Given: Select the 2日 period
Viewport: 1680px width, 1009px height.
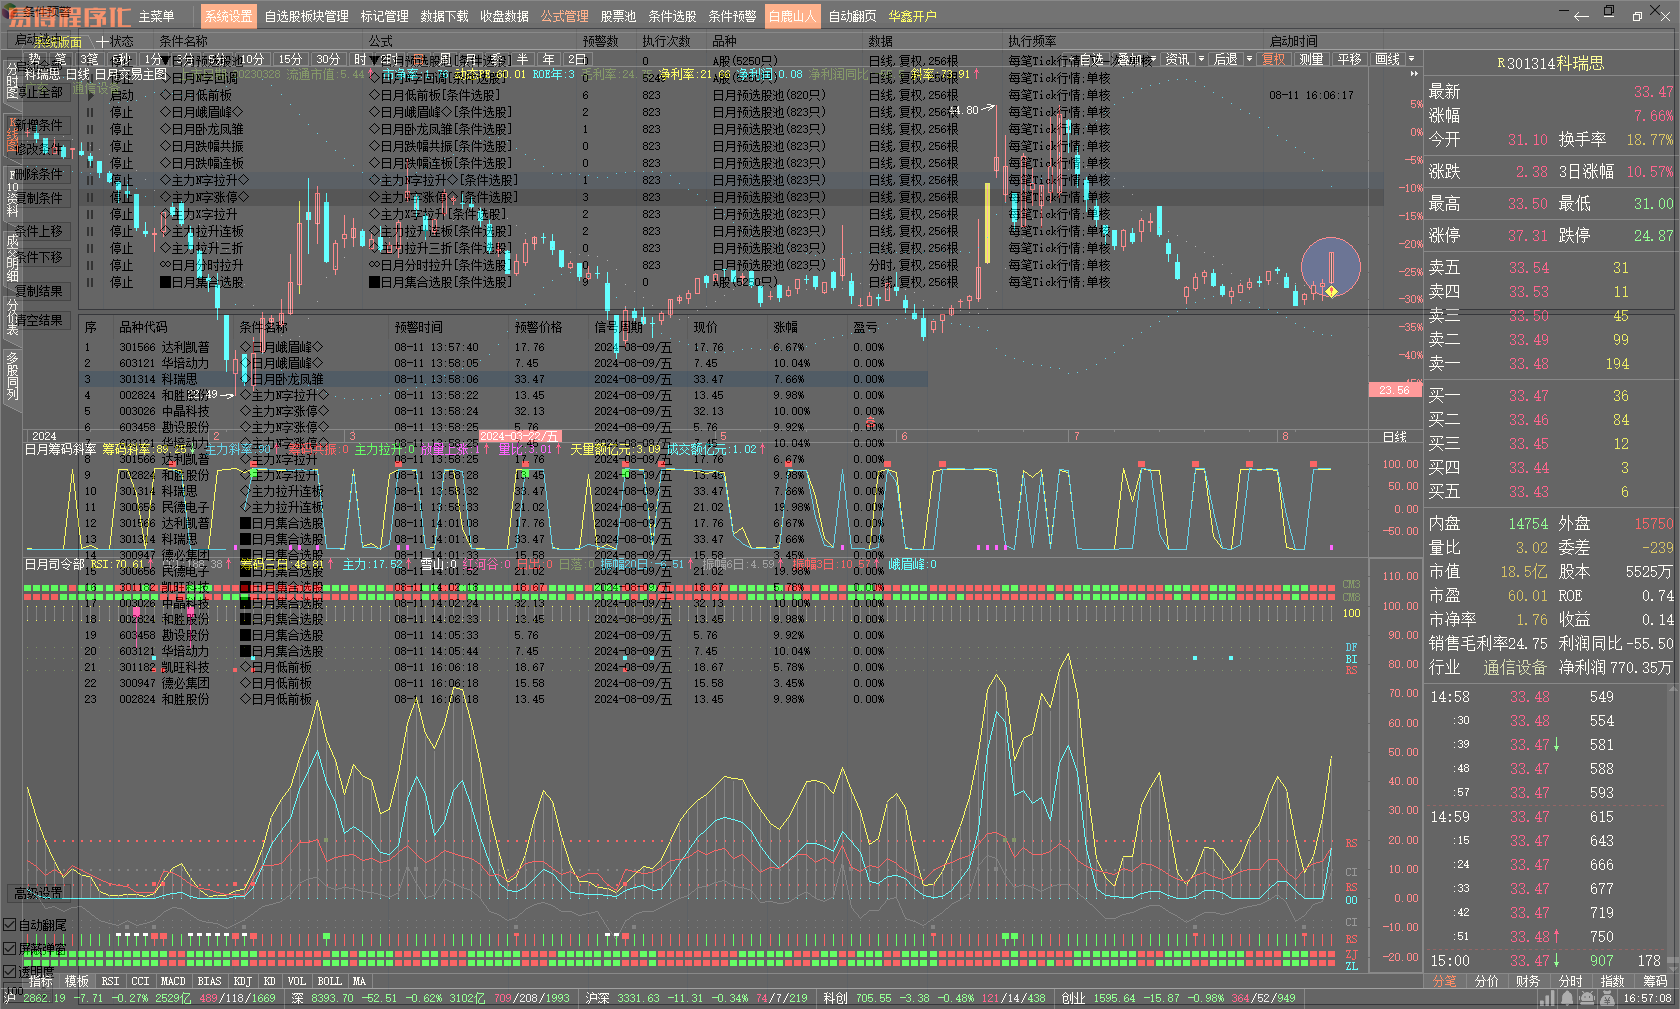Looking at the screenshot, I should click(x=578, y=60).
